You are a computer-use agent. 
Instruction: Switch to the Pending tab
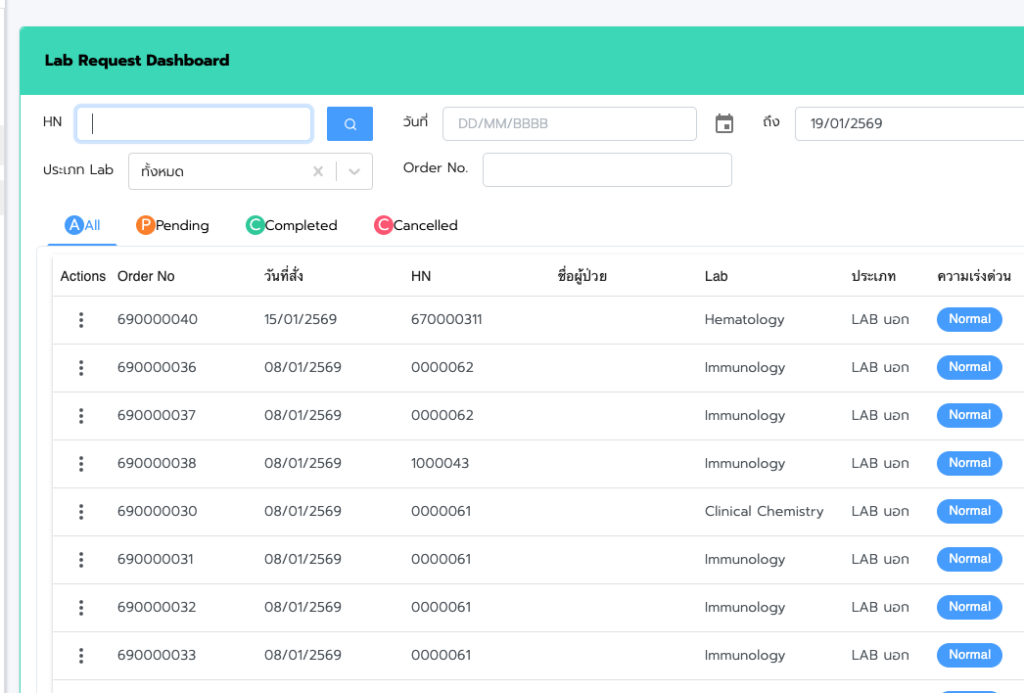point(173,226)
